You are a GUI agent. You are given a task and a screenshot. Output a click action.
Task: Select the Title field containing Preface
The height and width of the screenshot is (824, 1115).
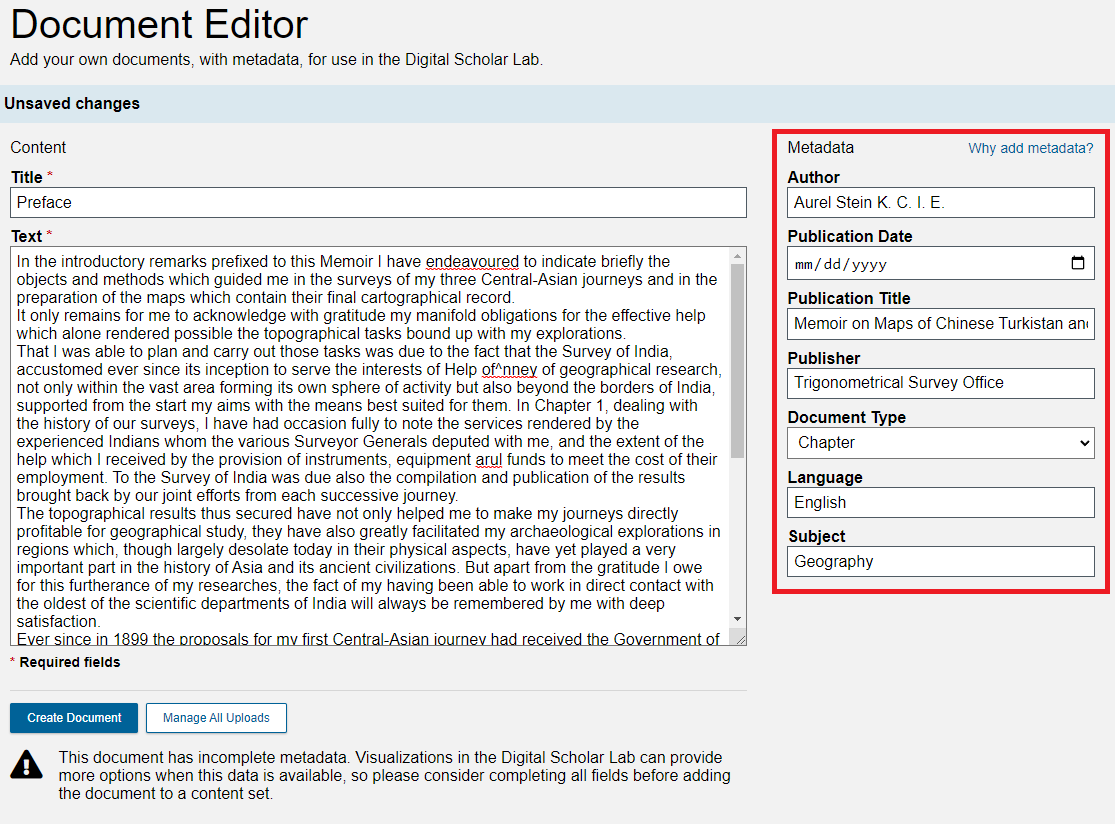coord(377,202)
